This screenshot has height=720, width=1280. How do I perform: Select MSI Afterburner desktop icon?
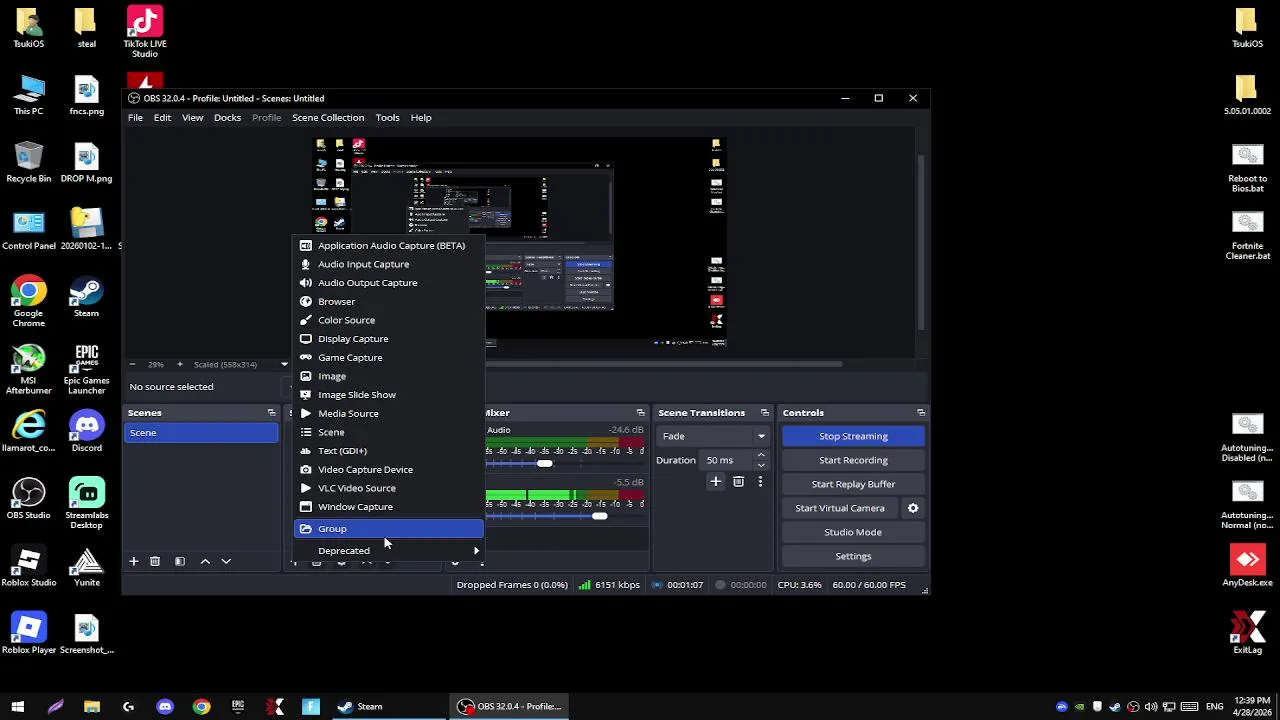pyautogui.click(x=29, y=369)
